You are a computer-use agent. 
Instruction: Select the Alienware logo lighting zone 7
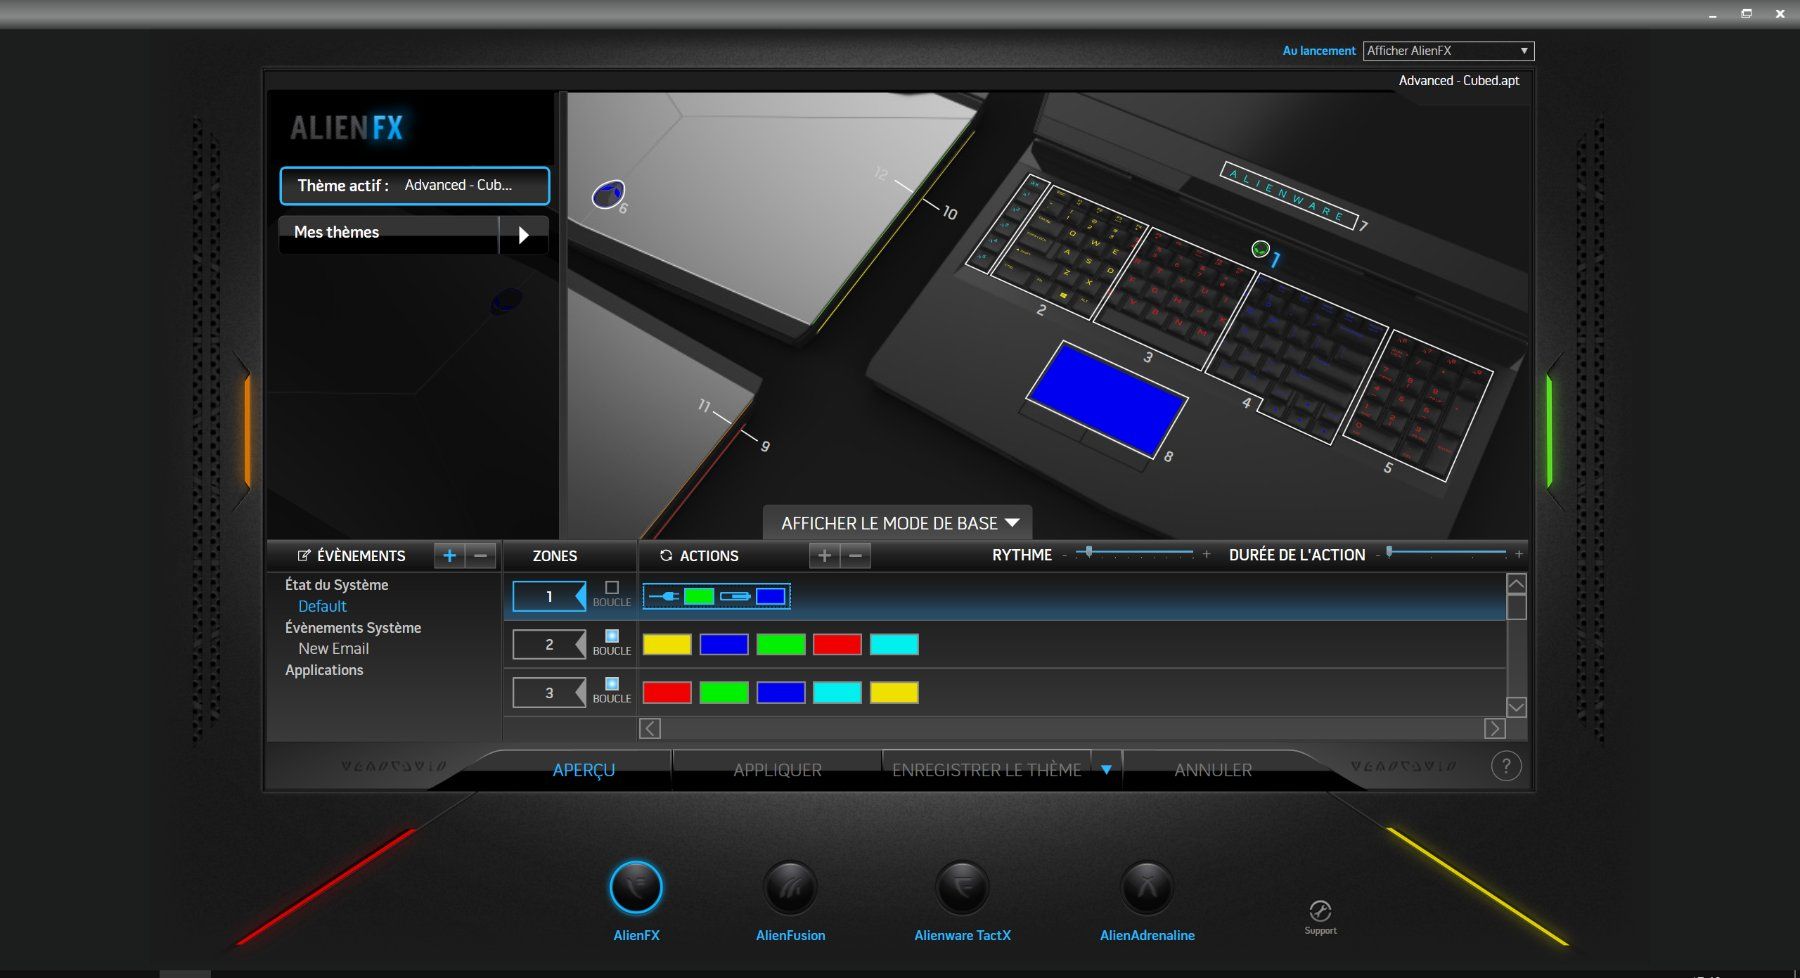tap(1288, 196)
